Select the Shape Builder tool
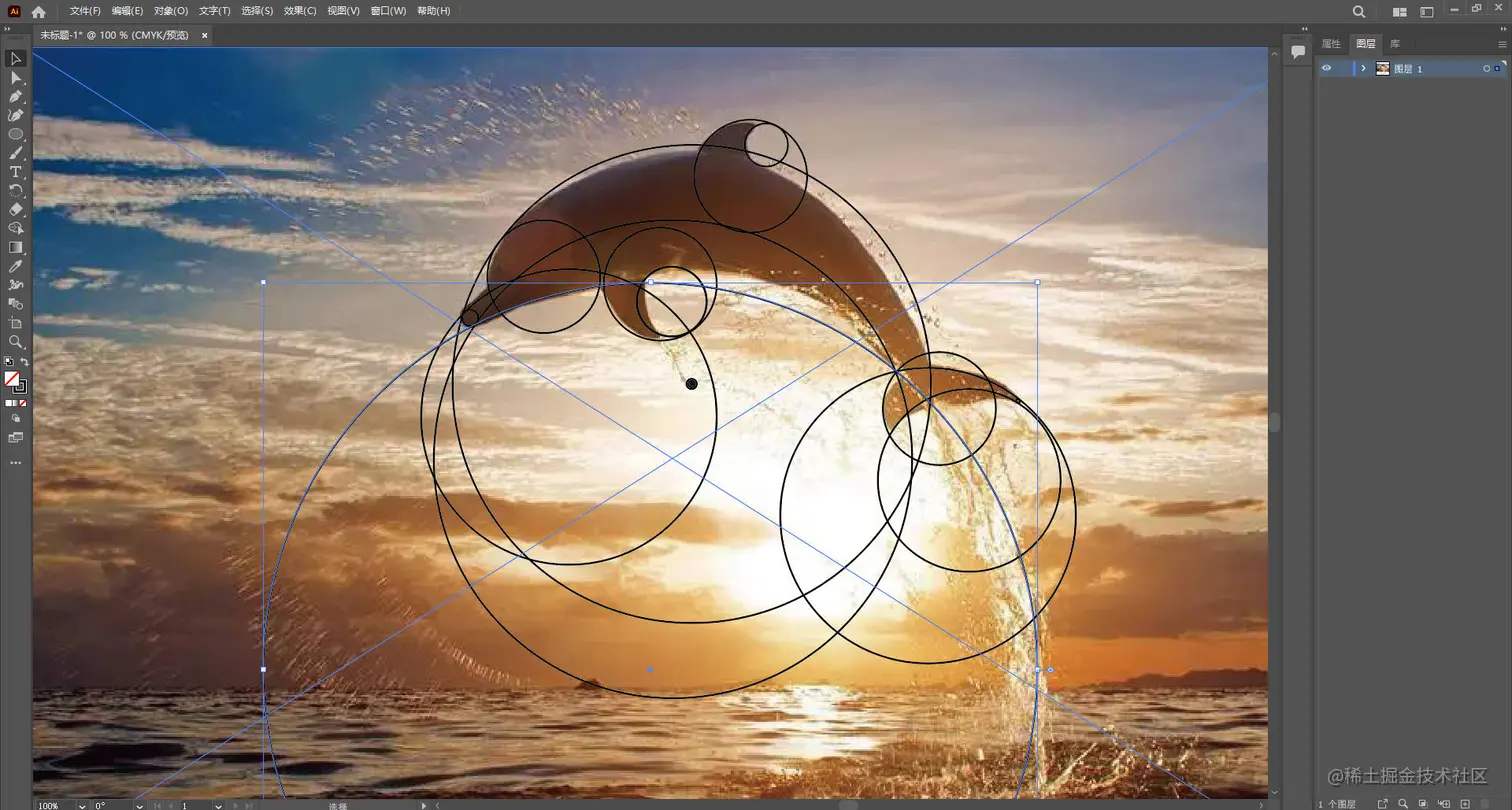 tap(15, 228)
